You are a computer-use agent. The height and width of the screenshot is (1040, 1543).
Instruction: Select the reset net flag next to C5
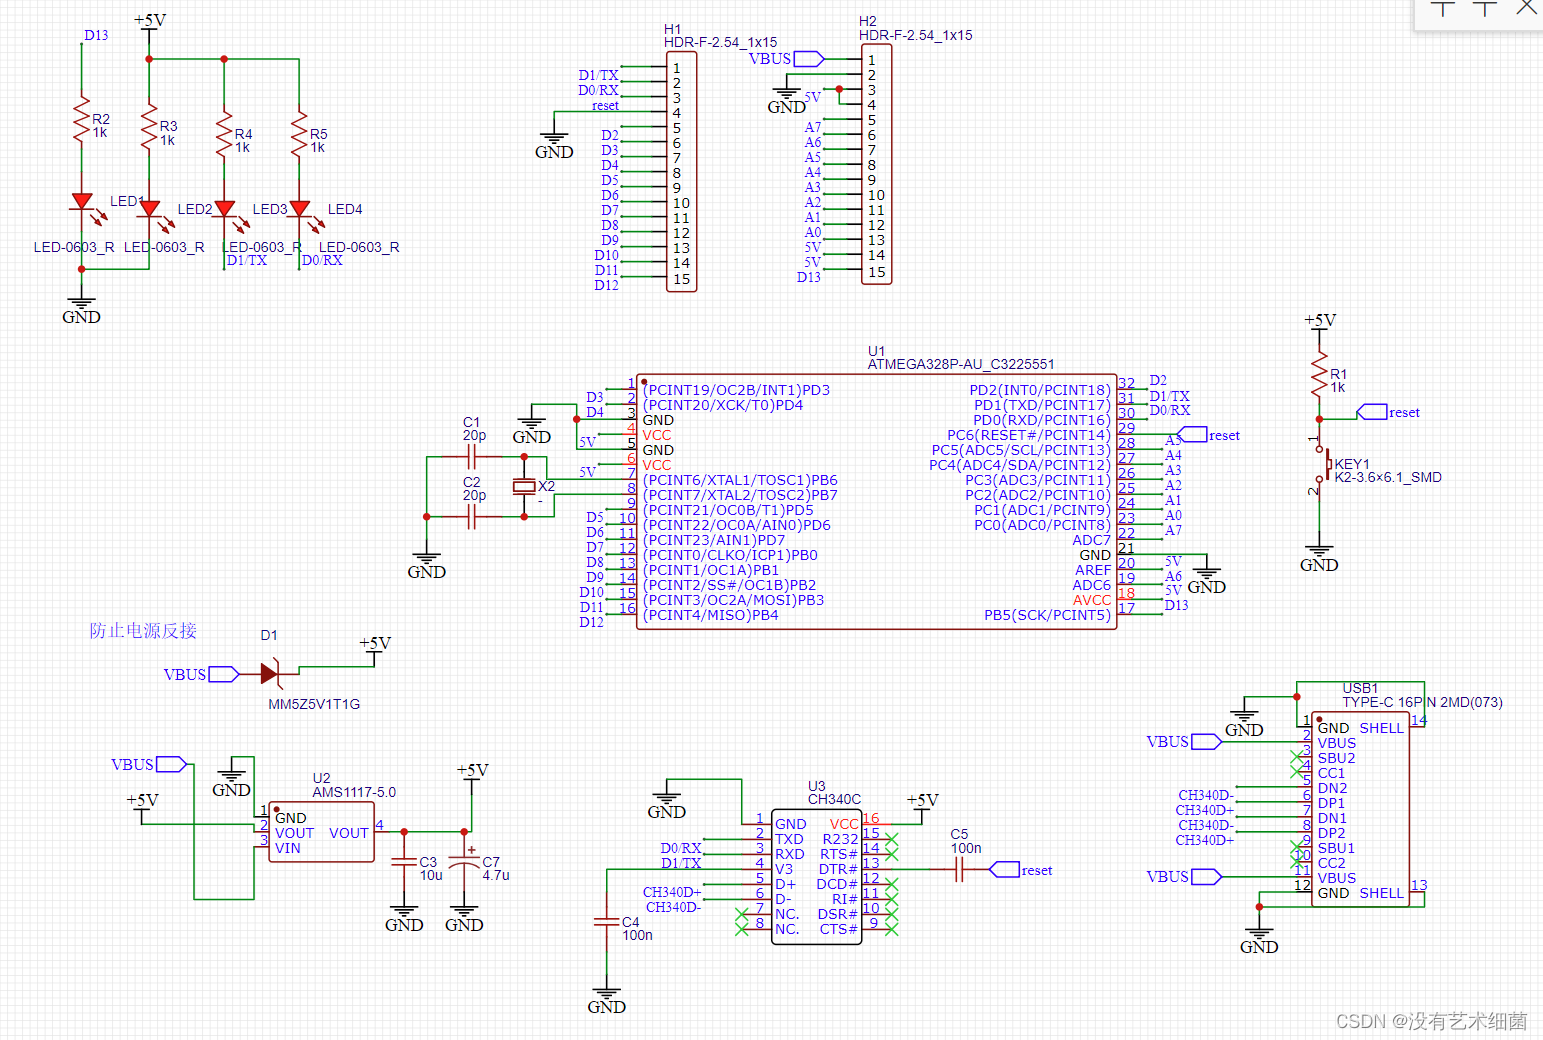point(1021,870)
